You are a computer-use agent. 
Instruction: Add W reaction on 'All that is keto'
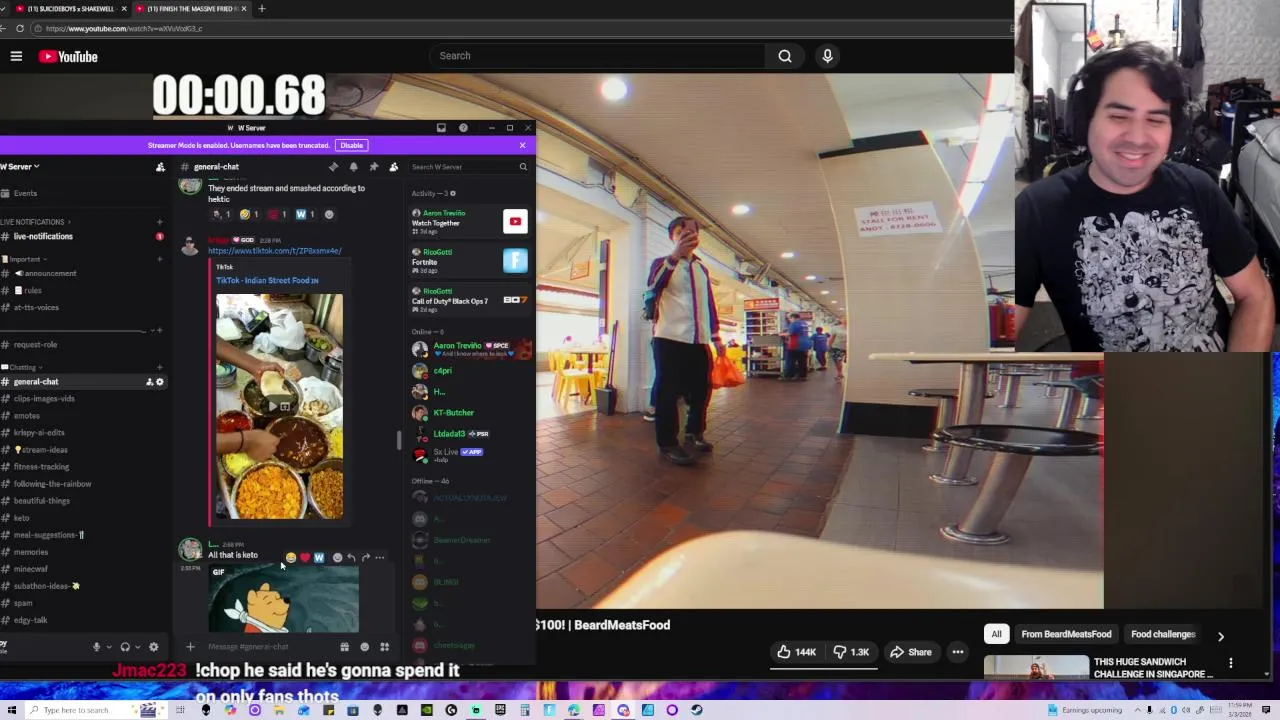318,558
